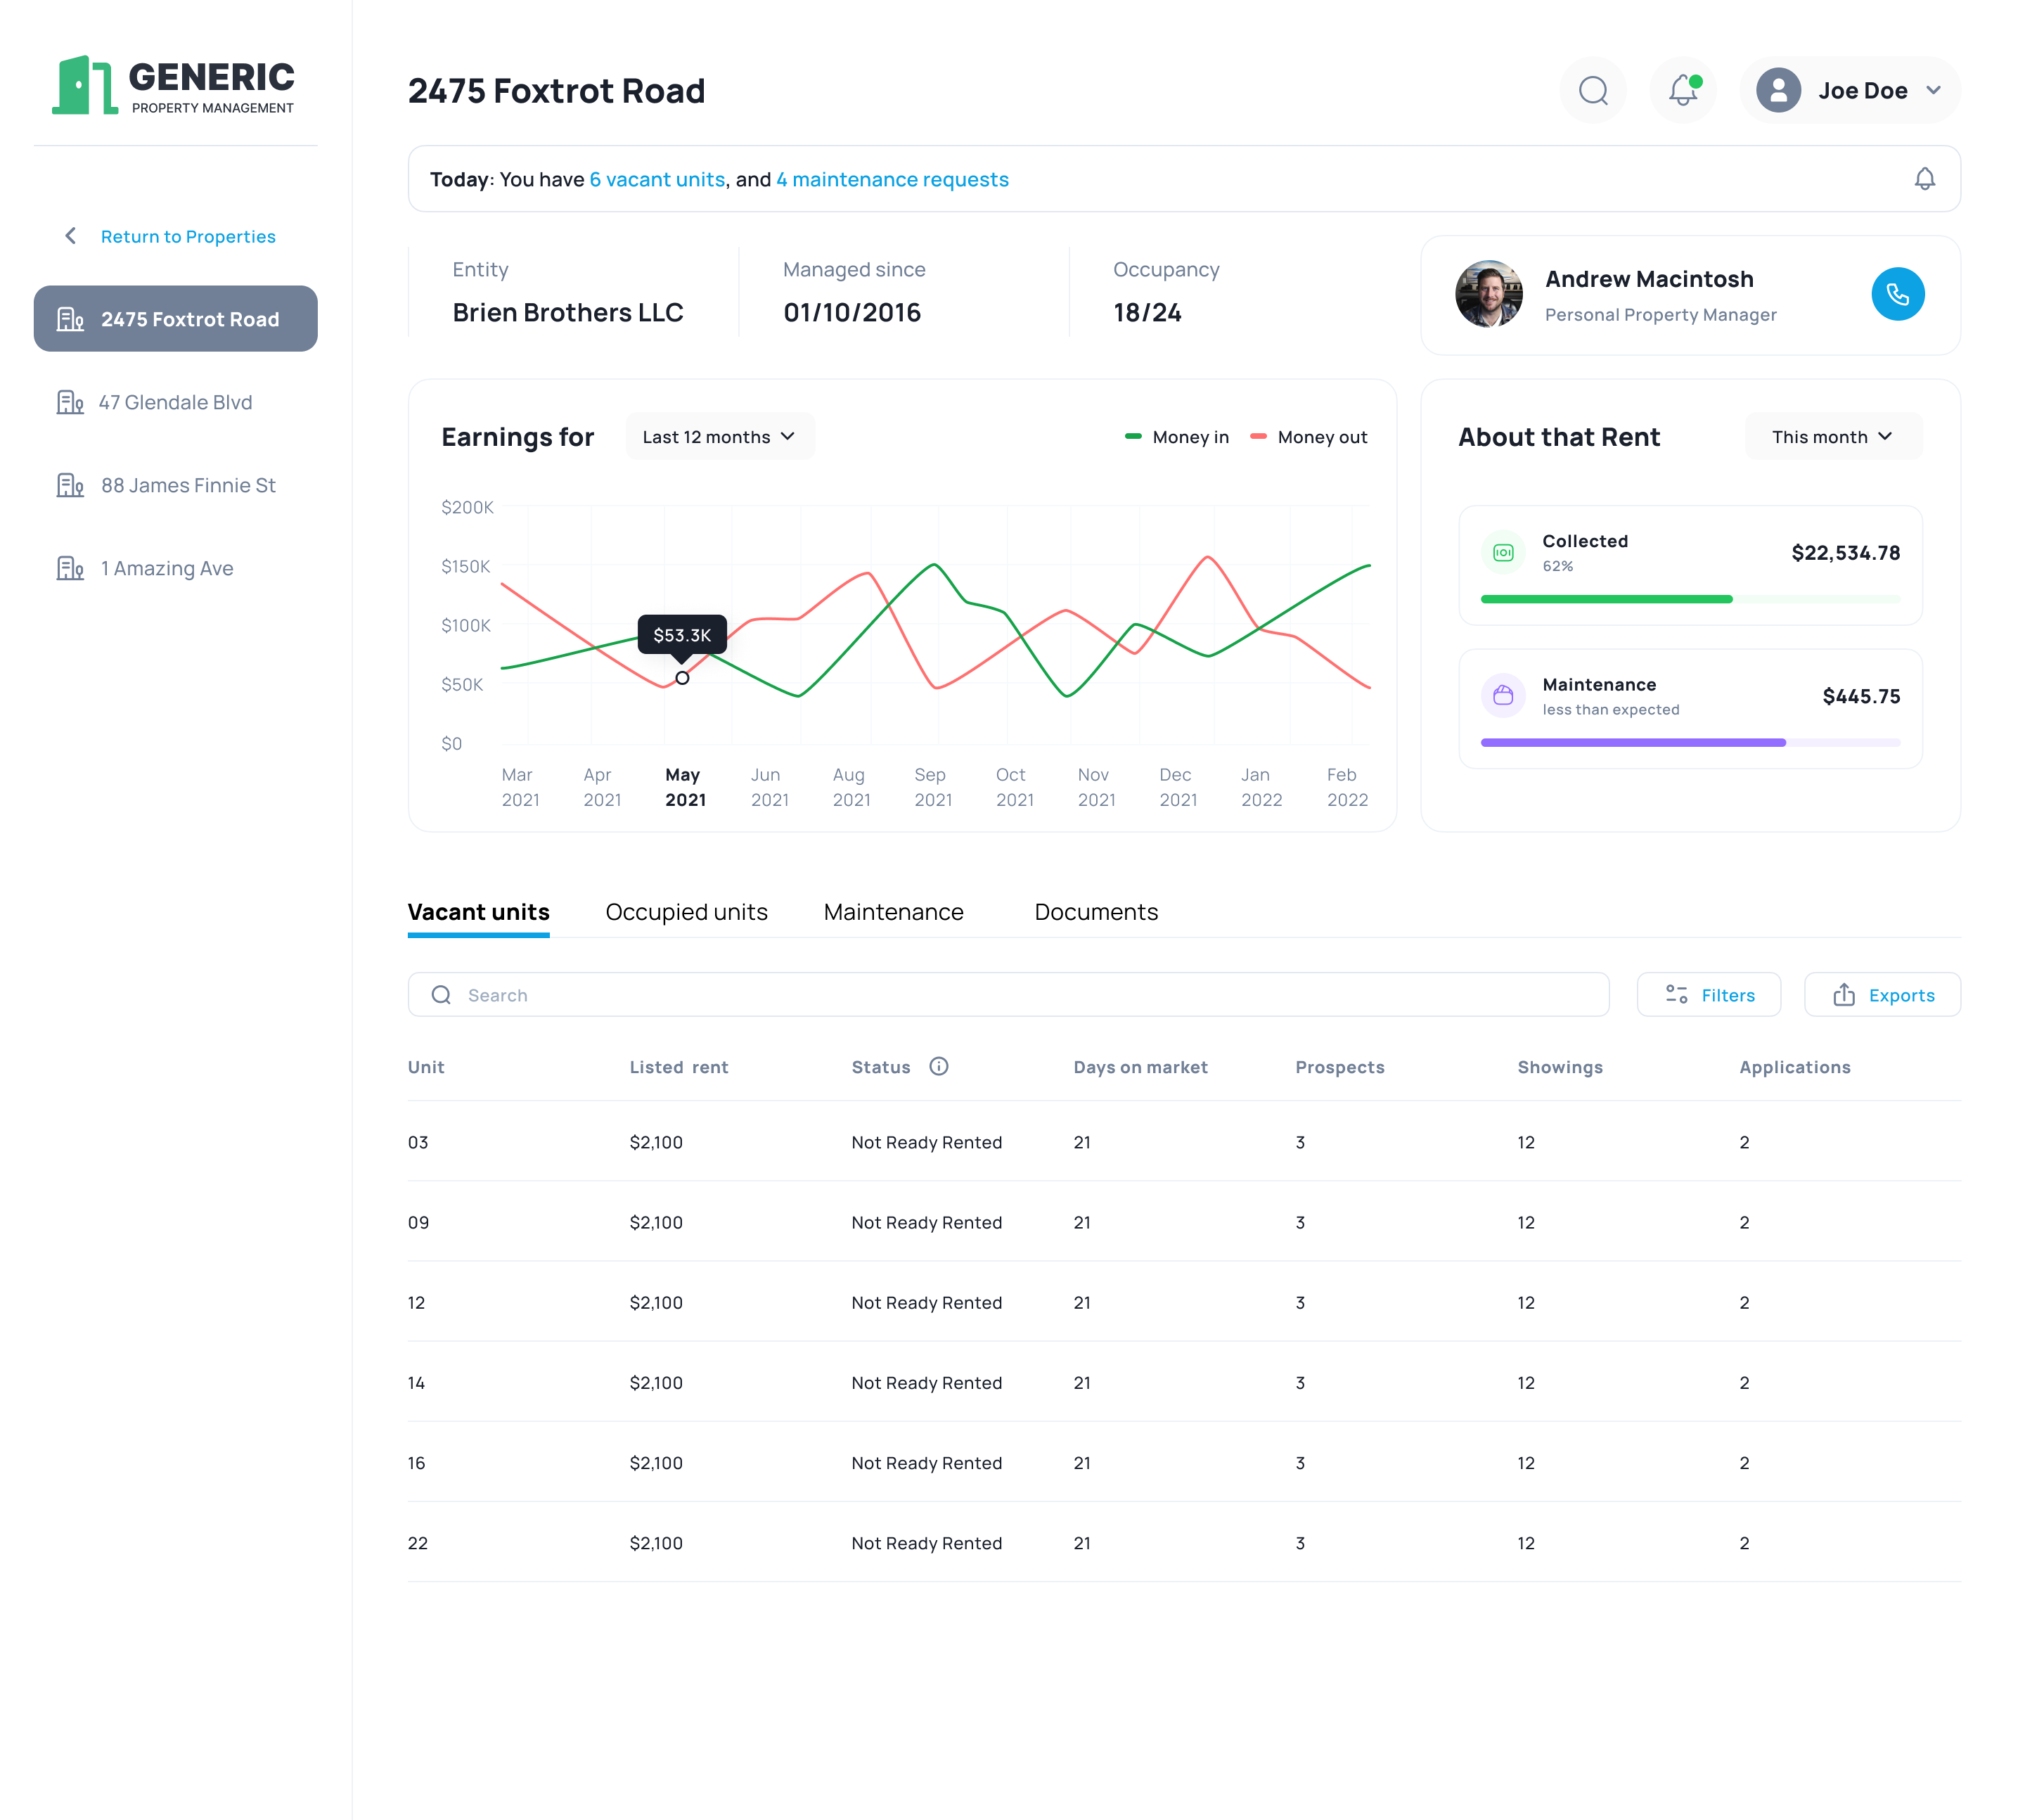Call Andrew Macintosh with phone icon

point(1897,294)
